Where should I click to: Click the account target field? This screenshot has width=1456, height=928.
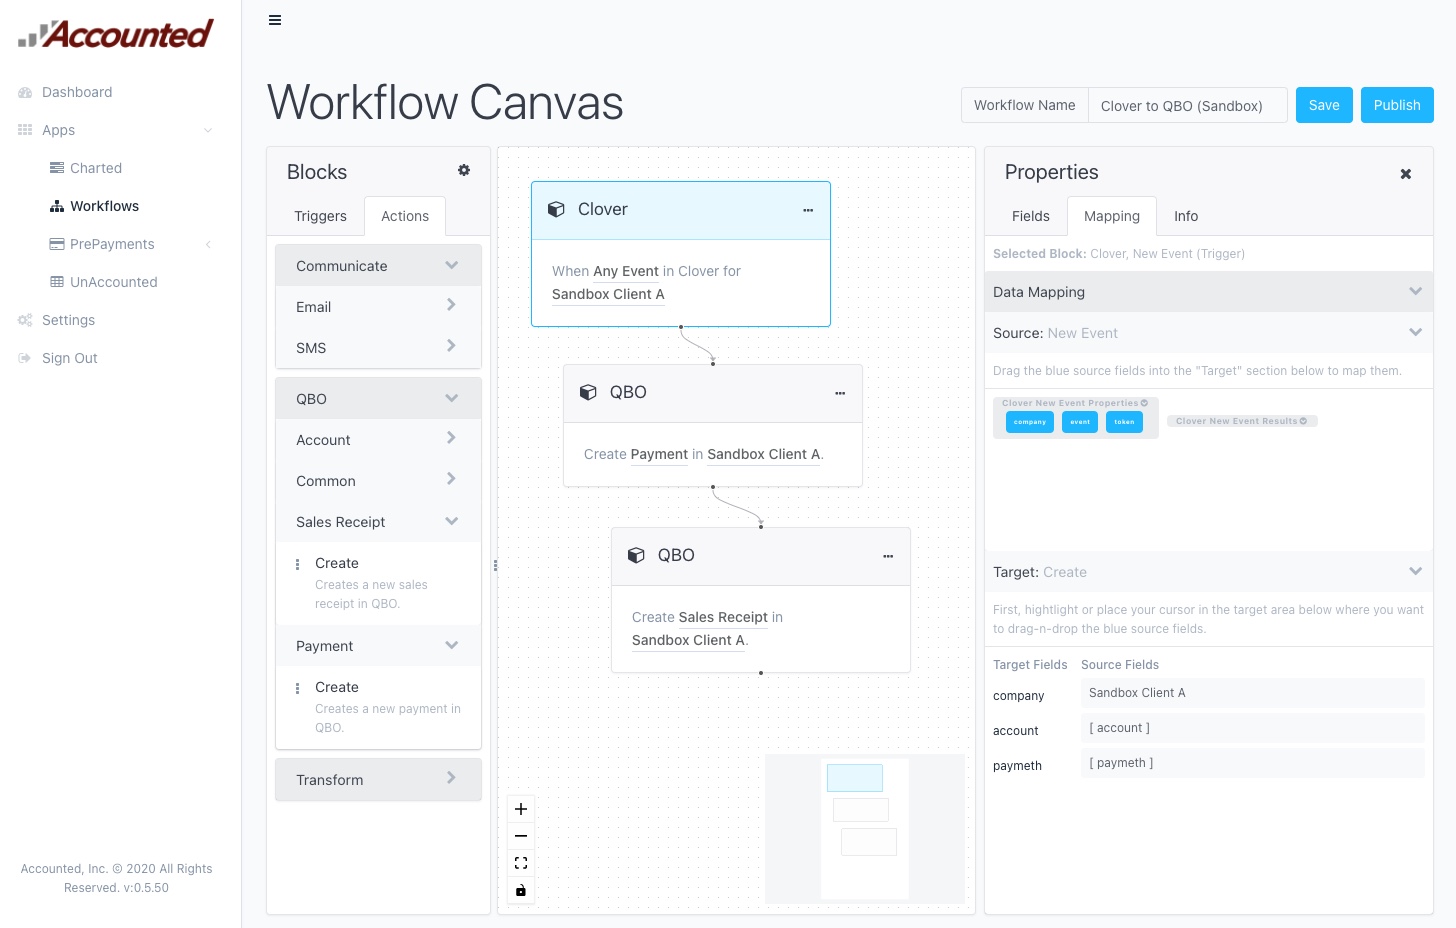1253,728
